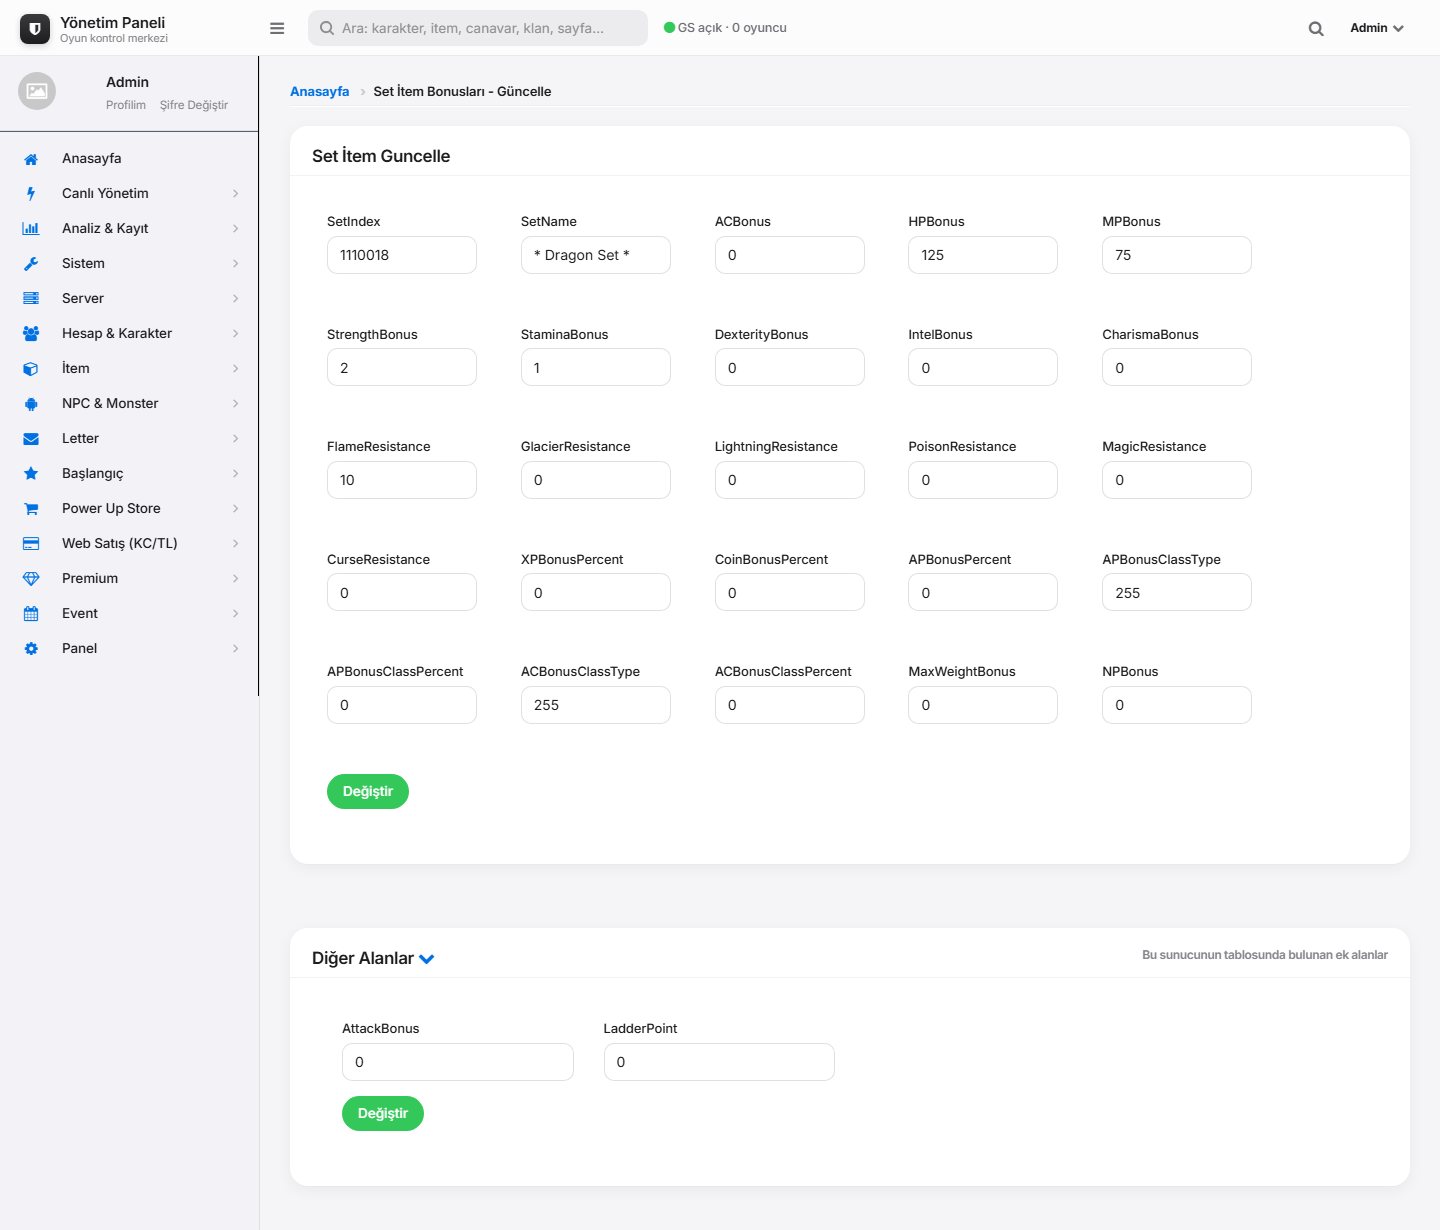The width and height of the screenshot is (1440, 1230).
Task: Open the Power Up Store menu item
Action: (x=130, y=509)
